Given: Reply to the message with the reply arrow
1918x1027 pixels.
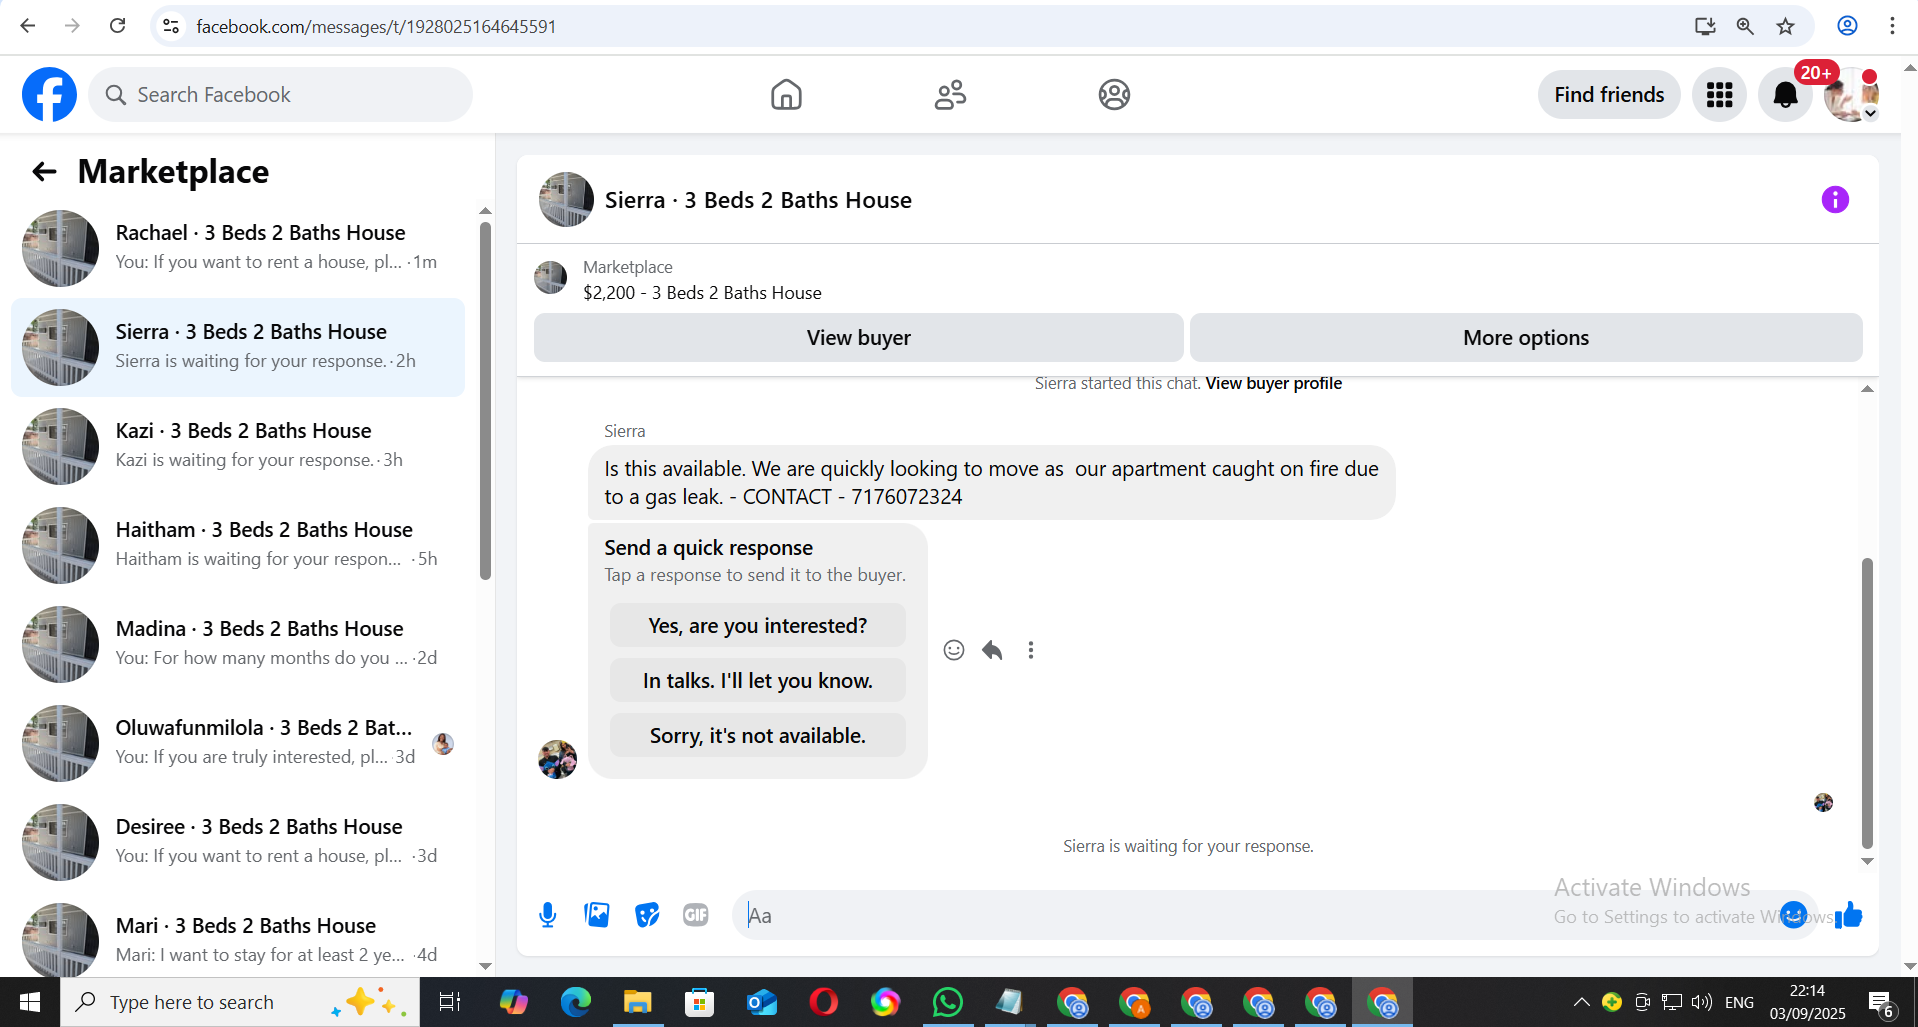Looking at the screenshot, I should pos(992,651).
